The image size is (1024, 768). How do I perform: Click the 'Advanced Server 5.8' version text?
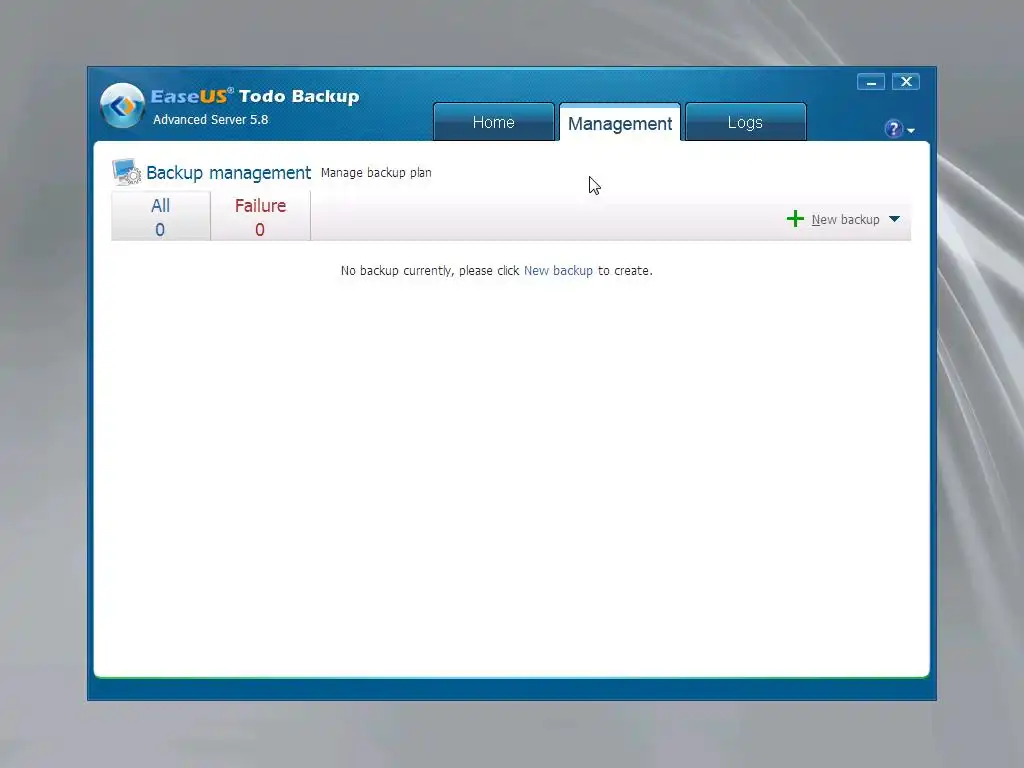[210, 120]
